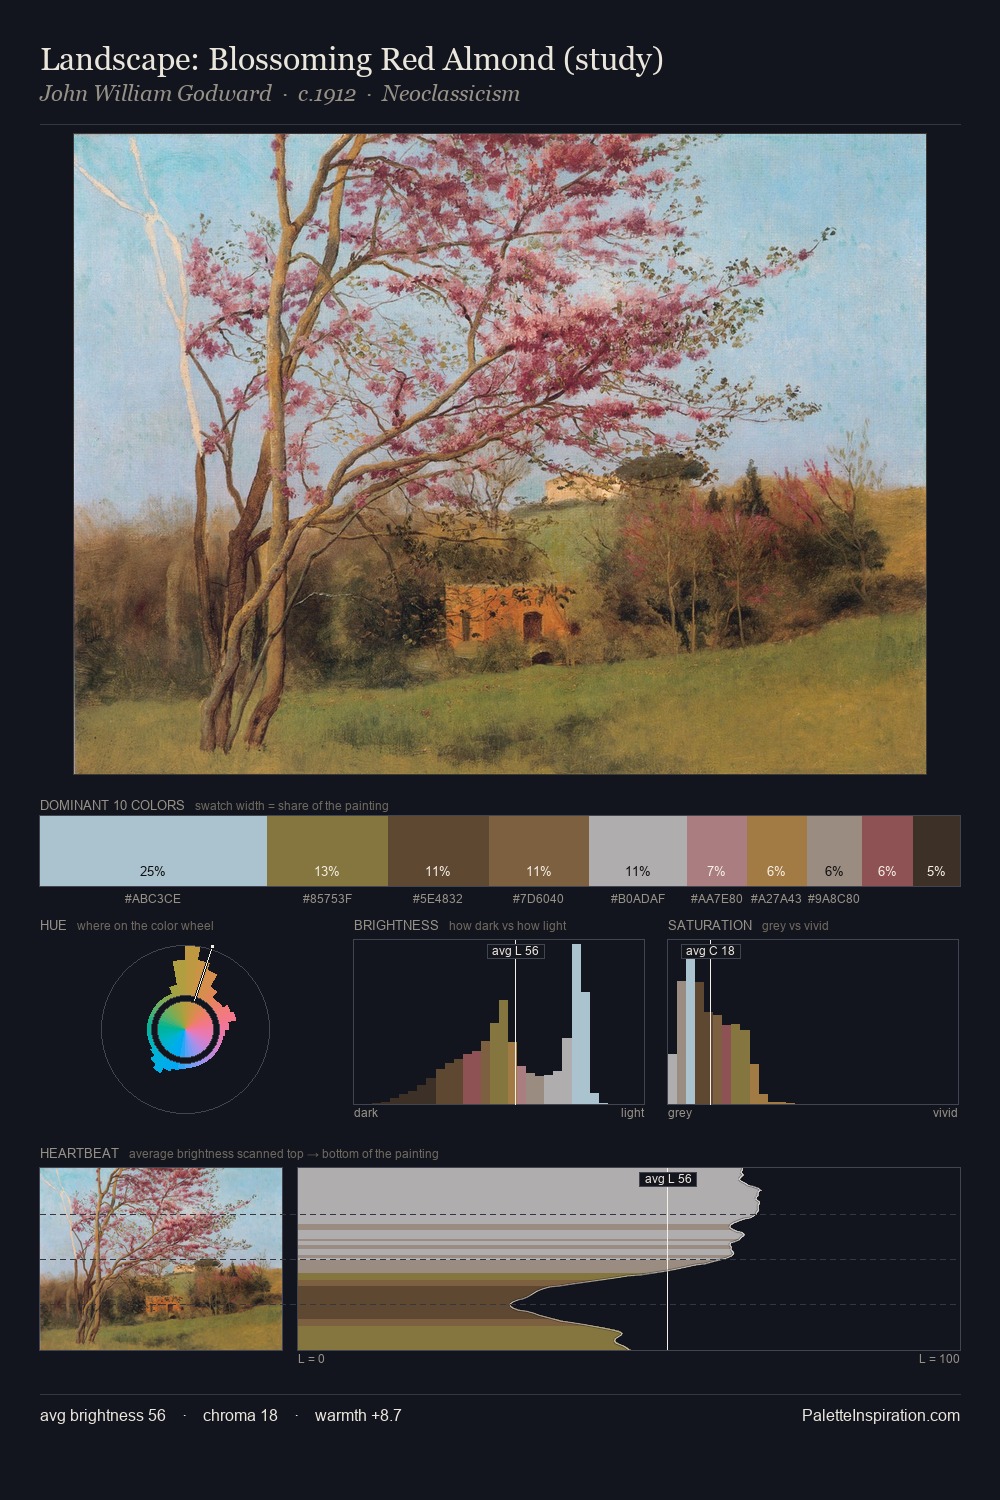Click hex code #5E4832
This screenshot has width=1000, height=1500.
pos(438,899)
